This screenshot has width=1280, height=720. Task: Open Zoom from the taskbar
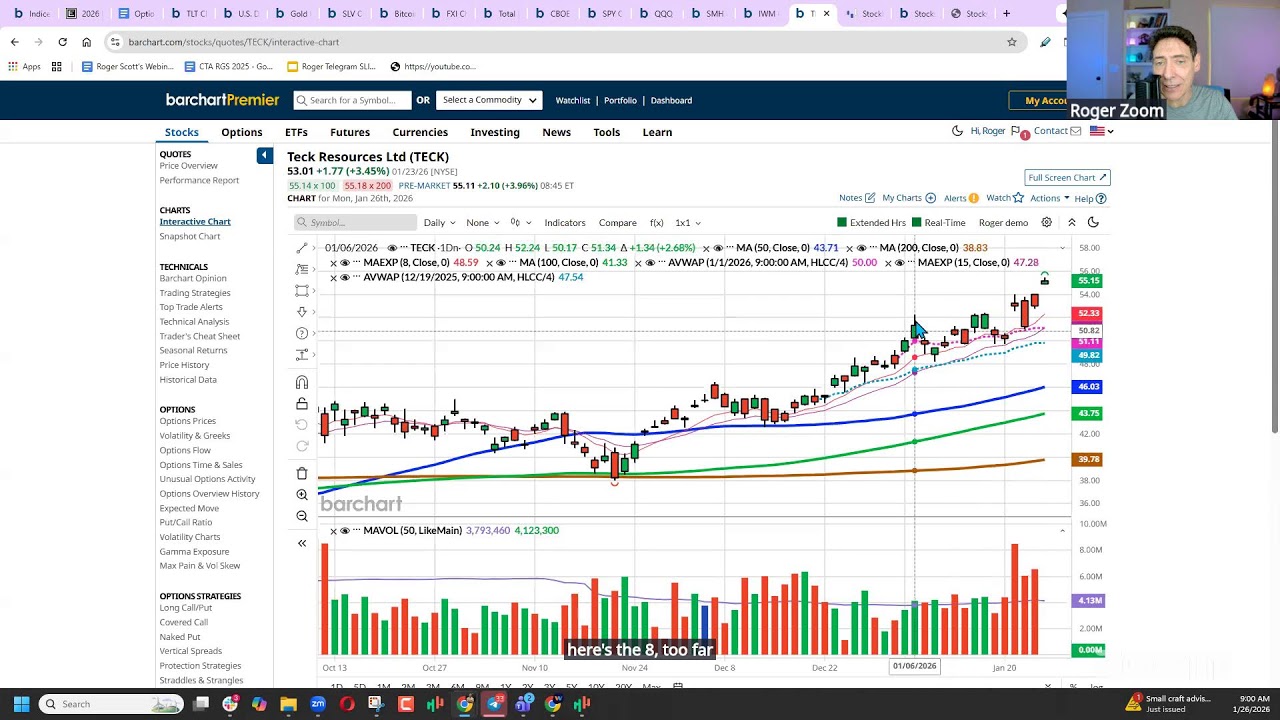[318, 704]
